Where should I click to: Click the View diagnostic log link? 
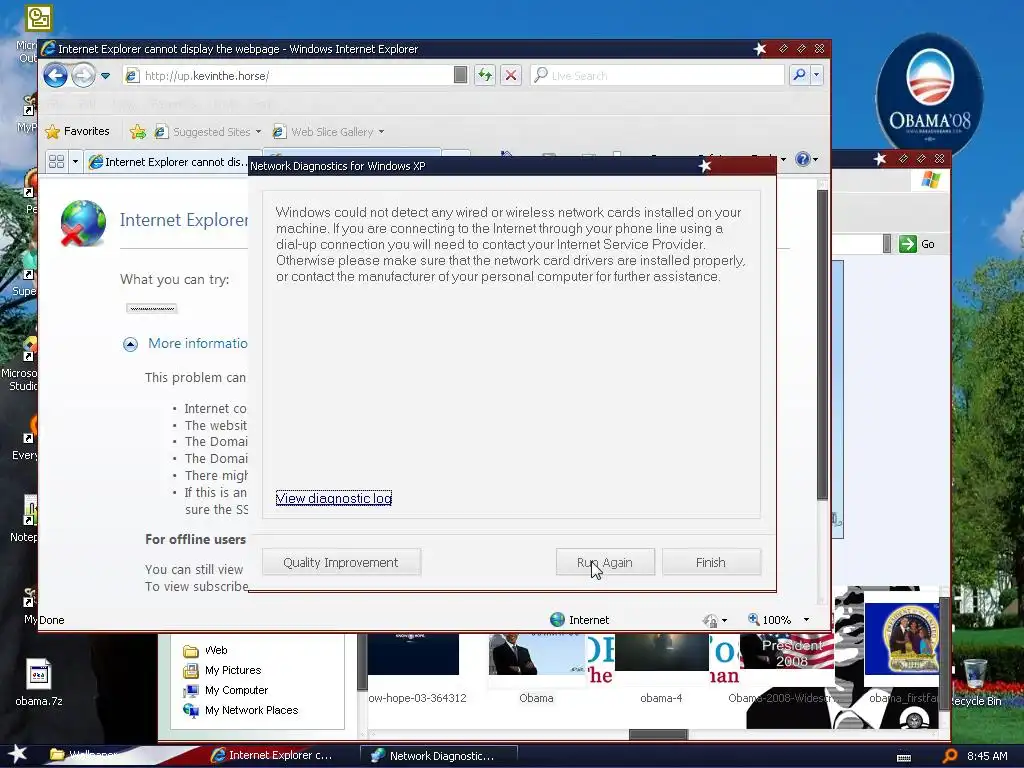coord(334,498)
